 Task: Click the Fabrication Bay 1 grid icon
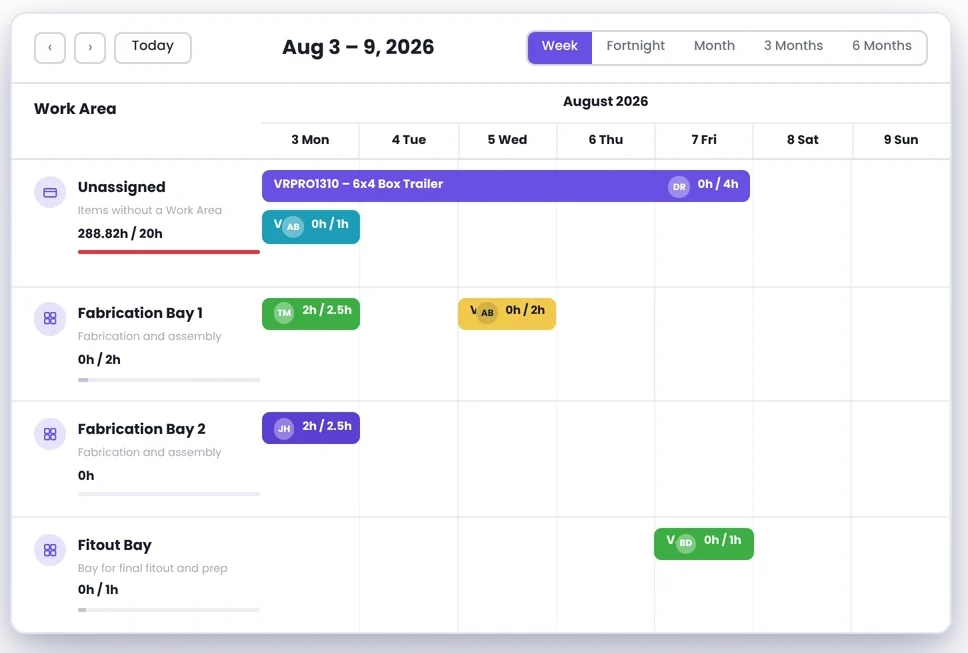click(50, 318)
